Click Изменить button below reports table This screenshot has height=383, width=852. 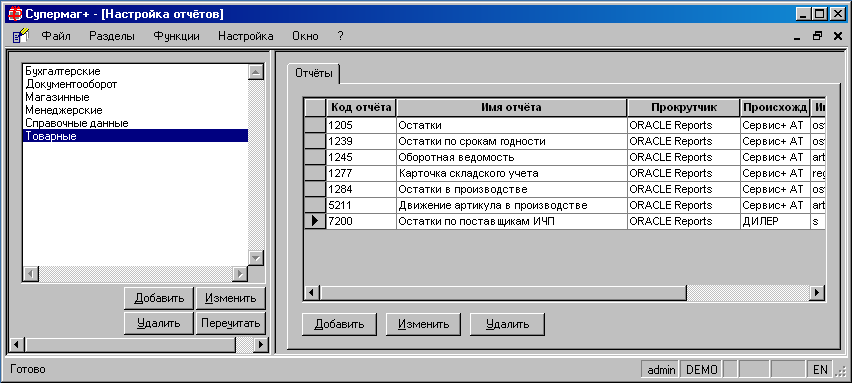click(x=423, y=324)
